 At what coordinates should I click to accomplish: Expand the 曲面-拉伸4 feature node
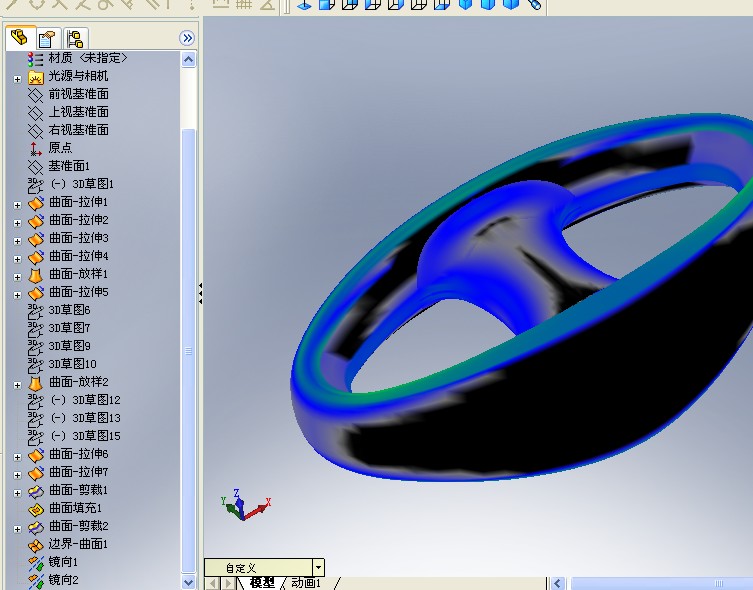tap(17, 259)
